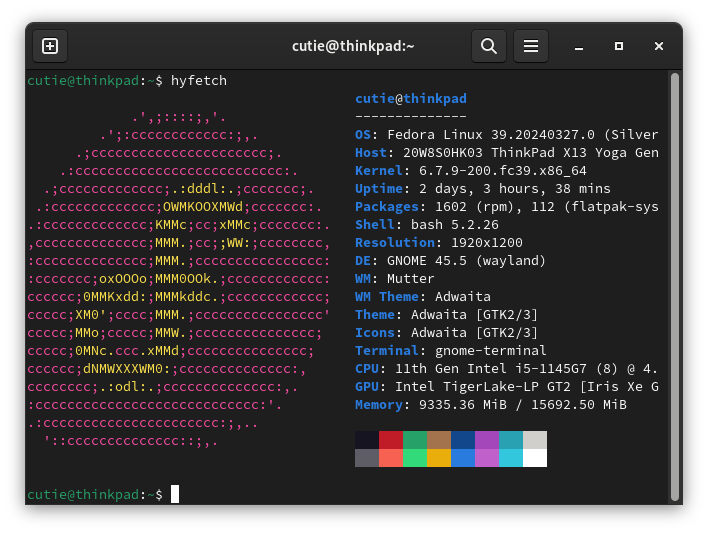Click the OS Fedora Linux line

tap(507, 135)
